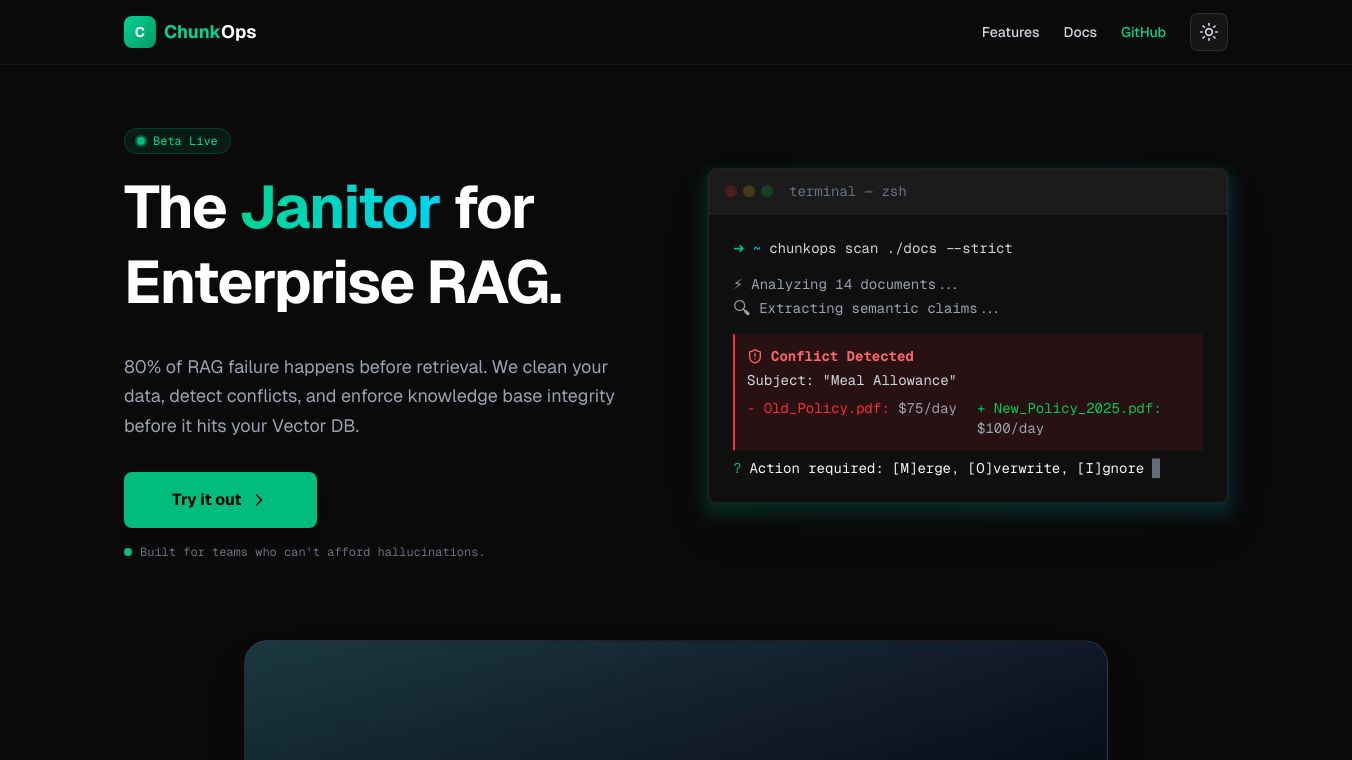Click the lightning bolt icon before Analyzing
Image resolution: width=1352 pixels, height=760 pixels.
click(738, 284)
